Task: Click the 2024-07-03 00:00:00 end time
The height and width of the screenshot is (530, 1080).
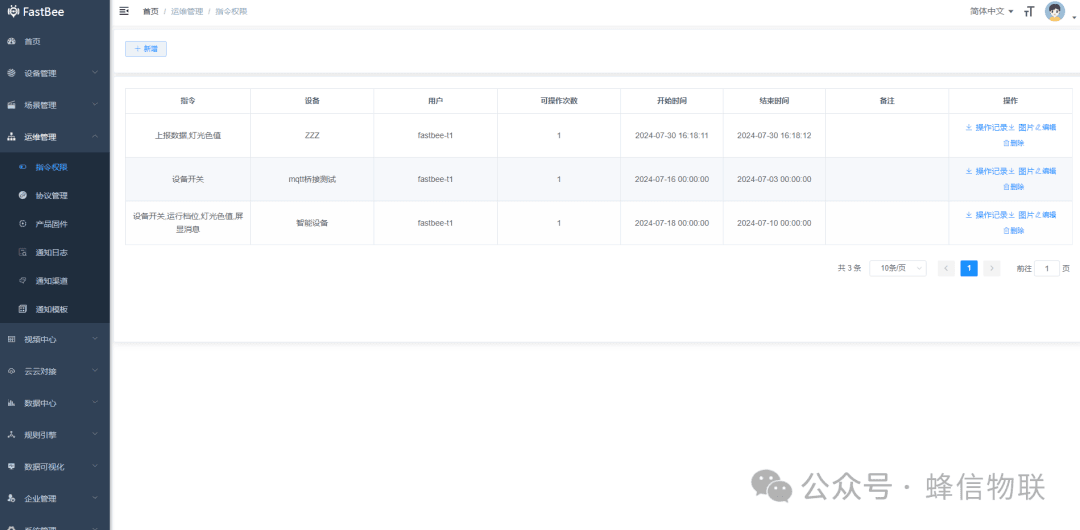Action: coord(774,179)
